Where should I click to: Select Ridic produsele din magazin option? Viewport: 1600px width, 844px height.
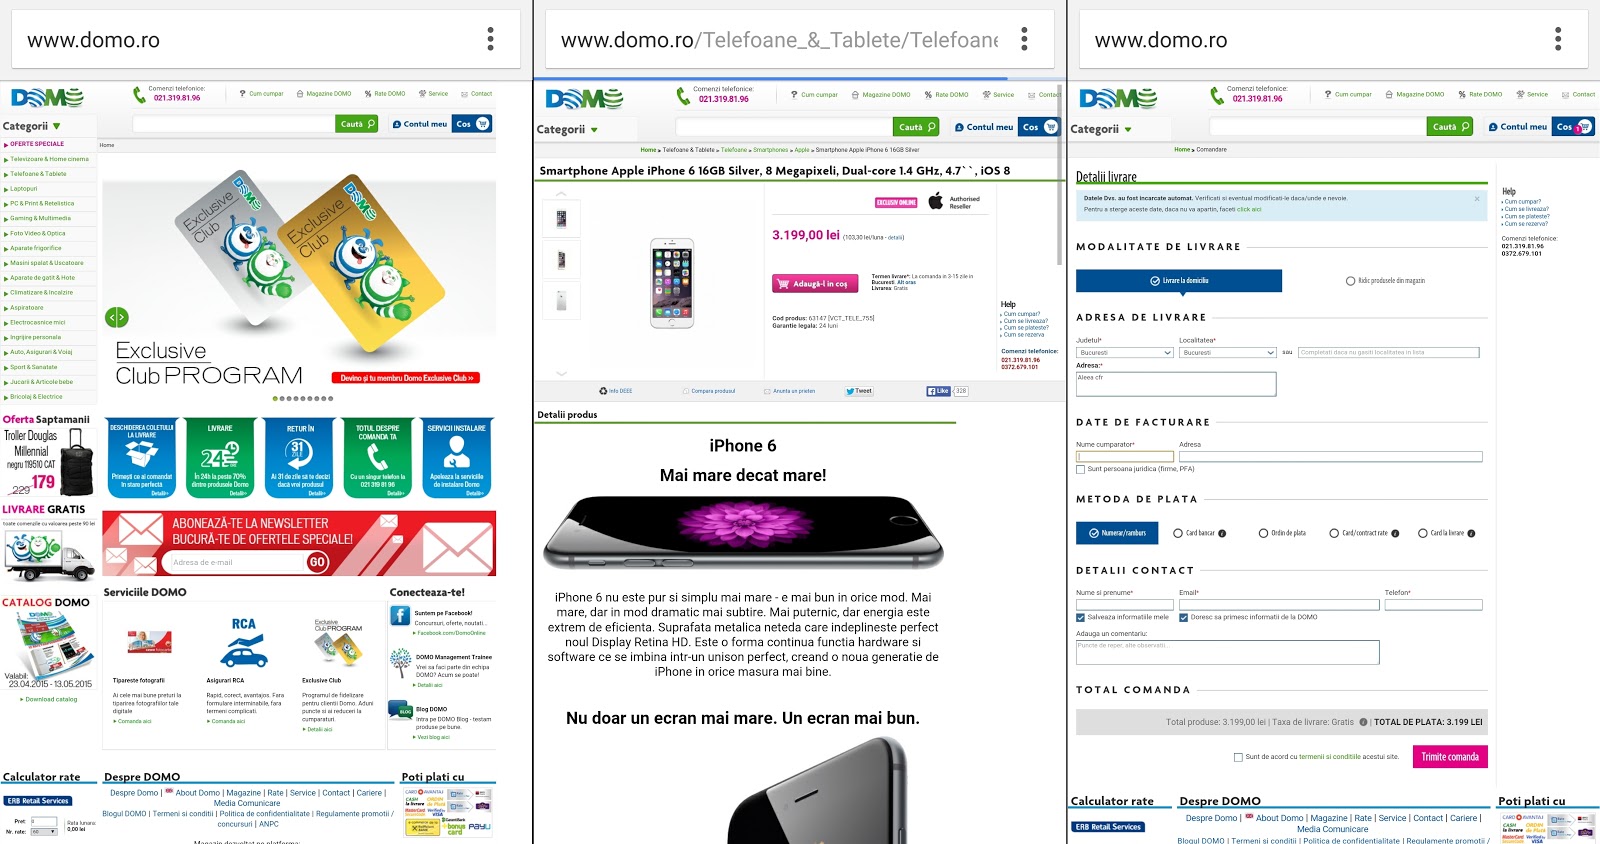click(1385, 281)
